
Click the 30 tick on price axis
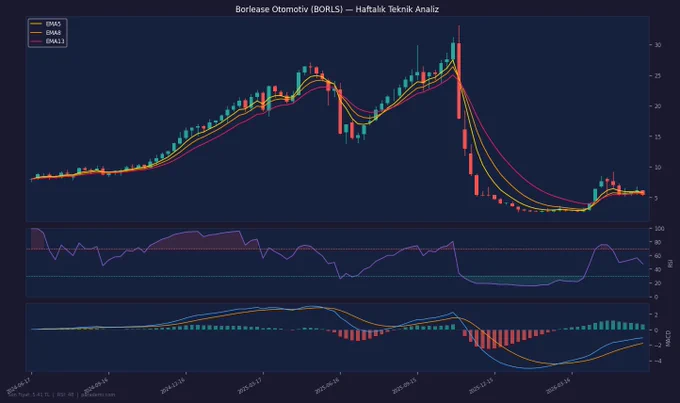658,45
